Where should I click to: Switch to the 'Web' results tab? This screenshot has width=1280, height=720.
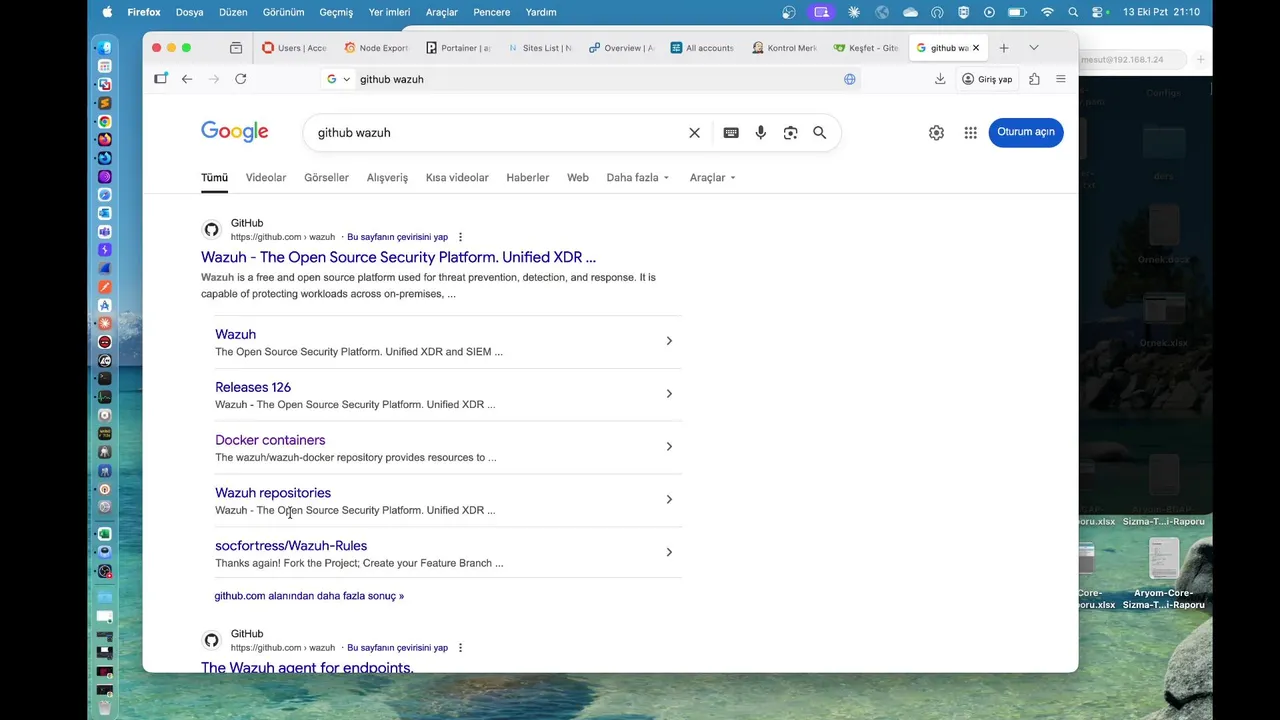(578, 178)
